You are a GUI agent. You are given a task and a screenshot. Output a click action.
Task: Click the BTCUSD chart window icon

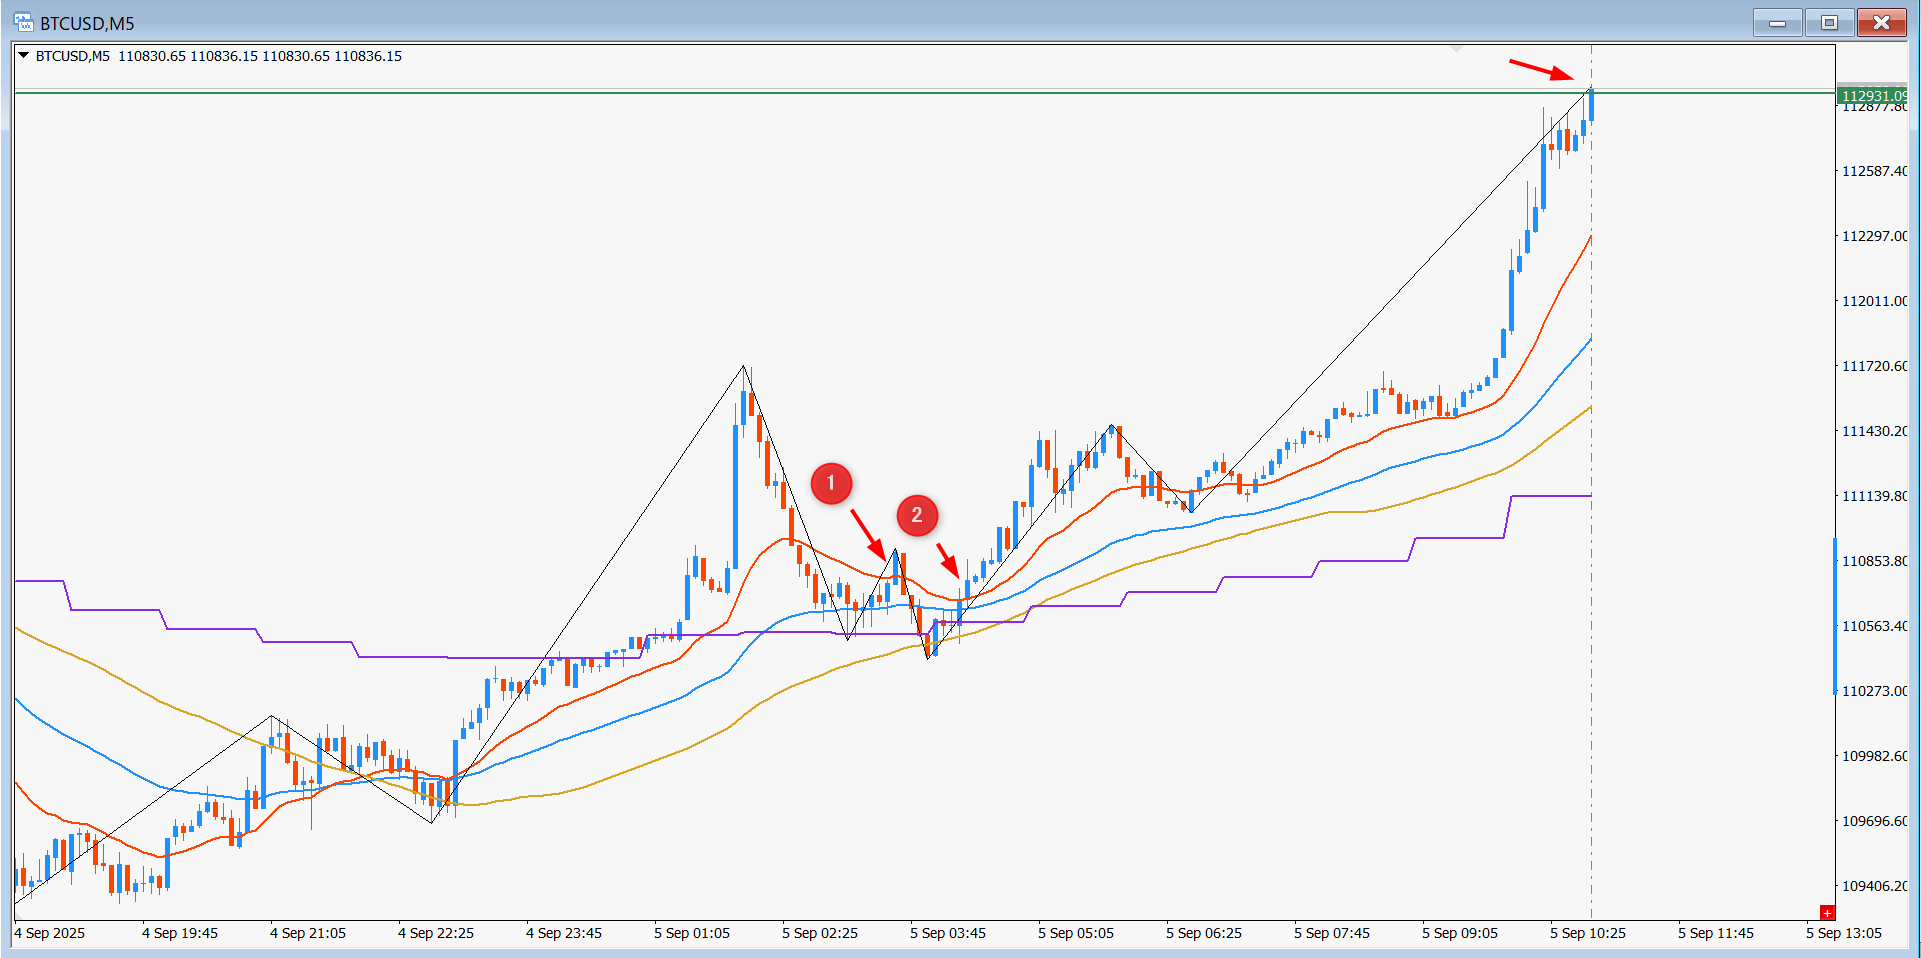(x=23, y=22)
